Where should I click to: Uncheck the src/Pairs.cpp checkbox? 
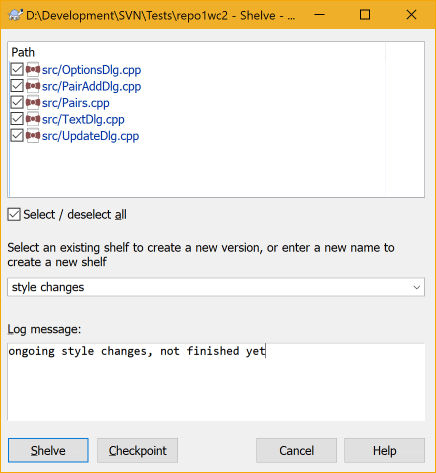coord(17,103)
